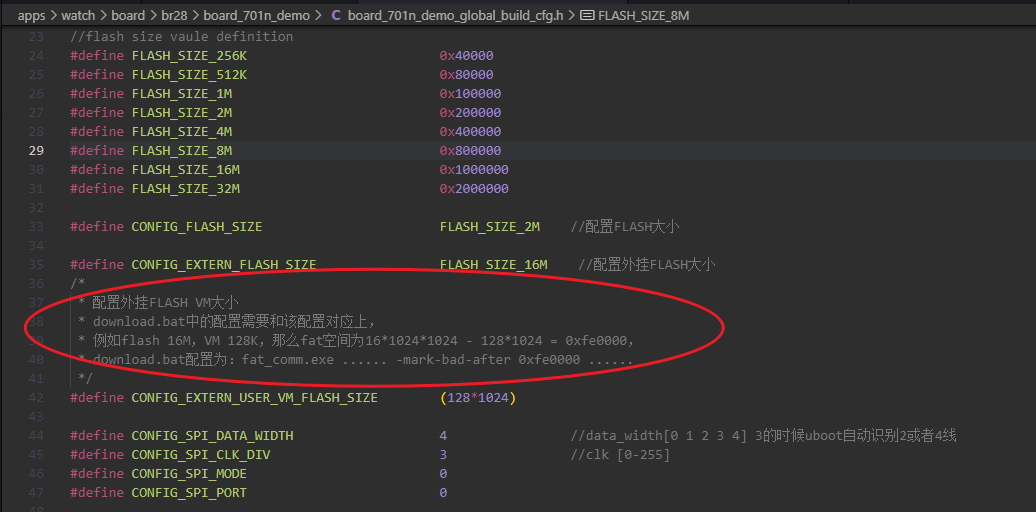Click the CONFIG_SPI_CLK_DIV macro name
The height and width of the screenshot is (512, 1036).
pos(201,455)
